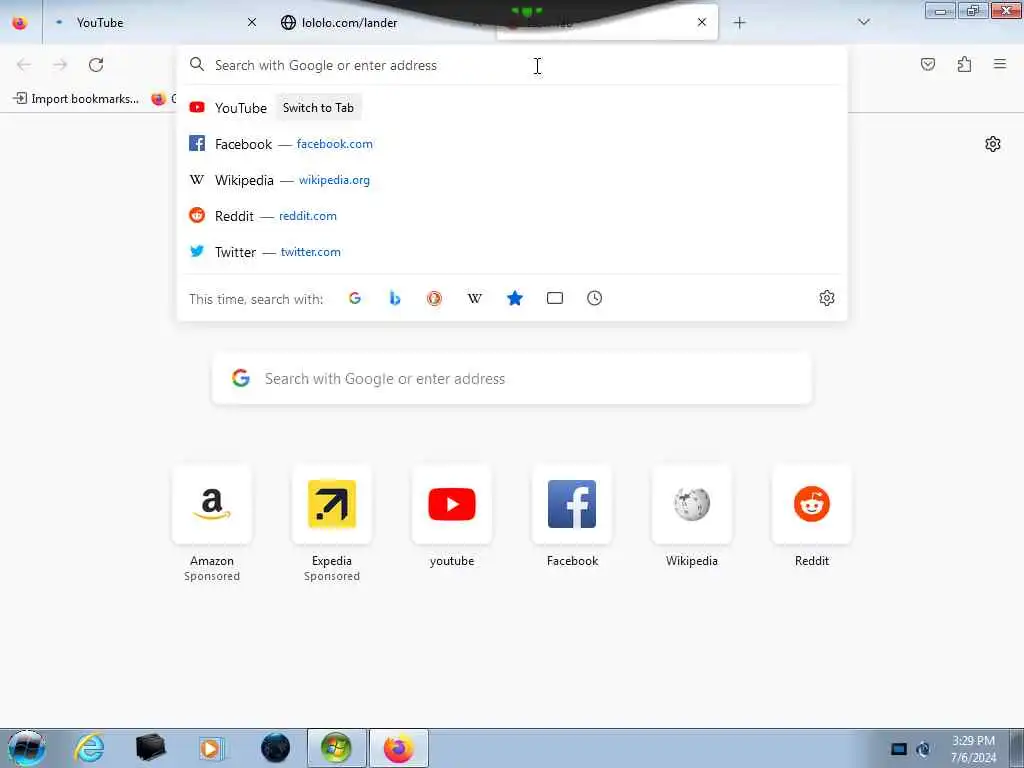Go forward with the right arrow
The width and height of the screenshot is (1024, 768).
[x=60, y=65]
